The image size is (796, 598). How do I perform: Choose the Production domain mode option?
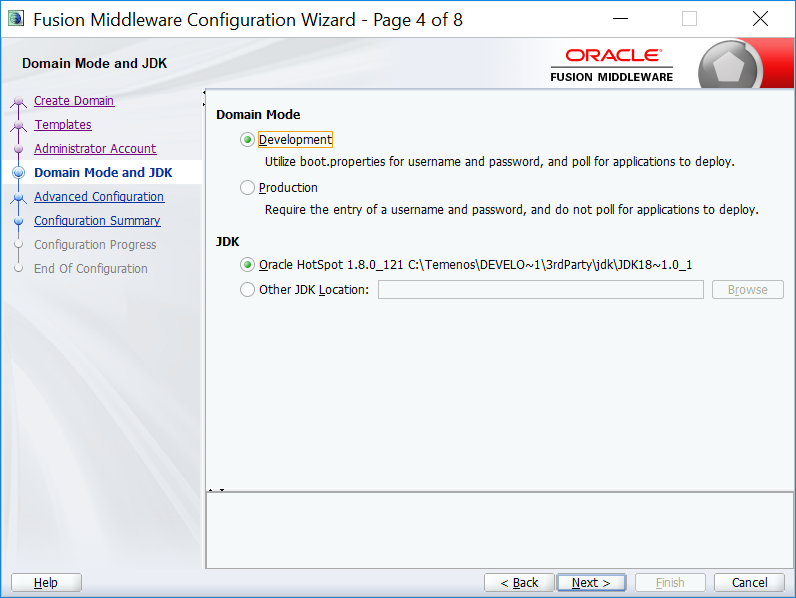pos(248,188)
